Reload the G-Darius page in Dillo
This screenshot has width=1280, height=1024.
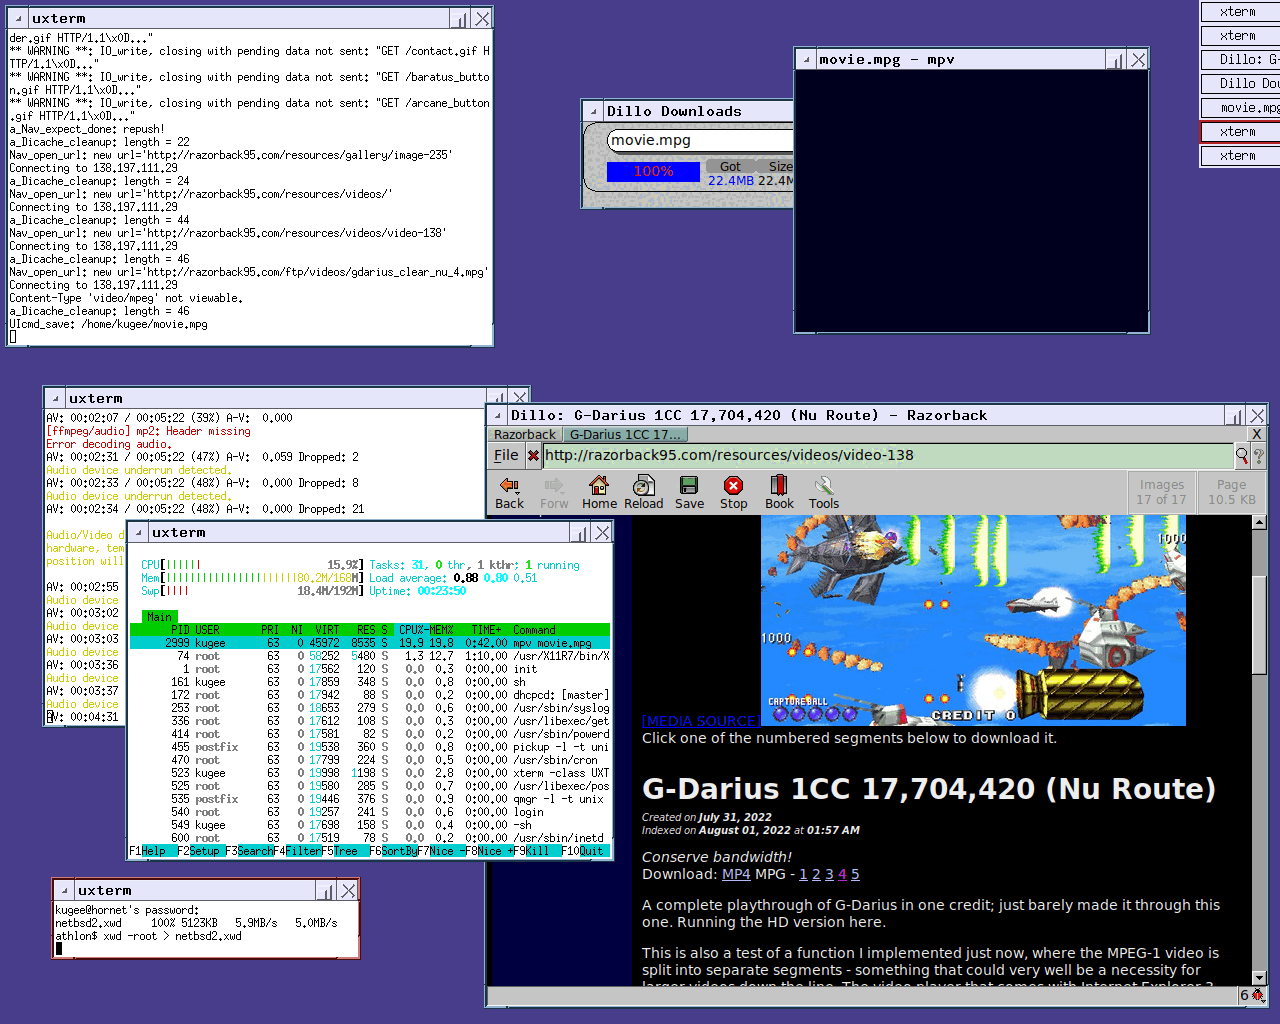pos(644,493)
